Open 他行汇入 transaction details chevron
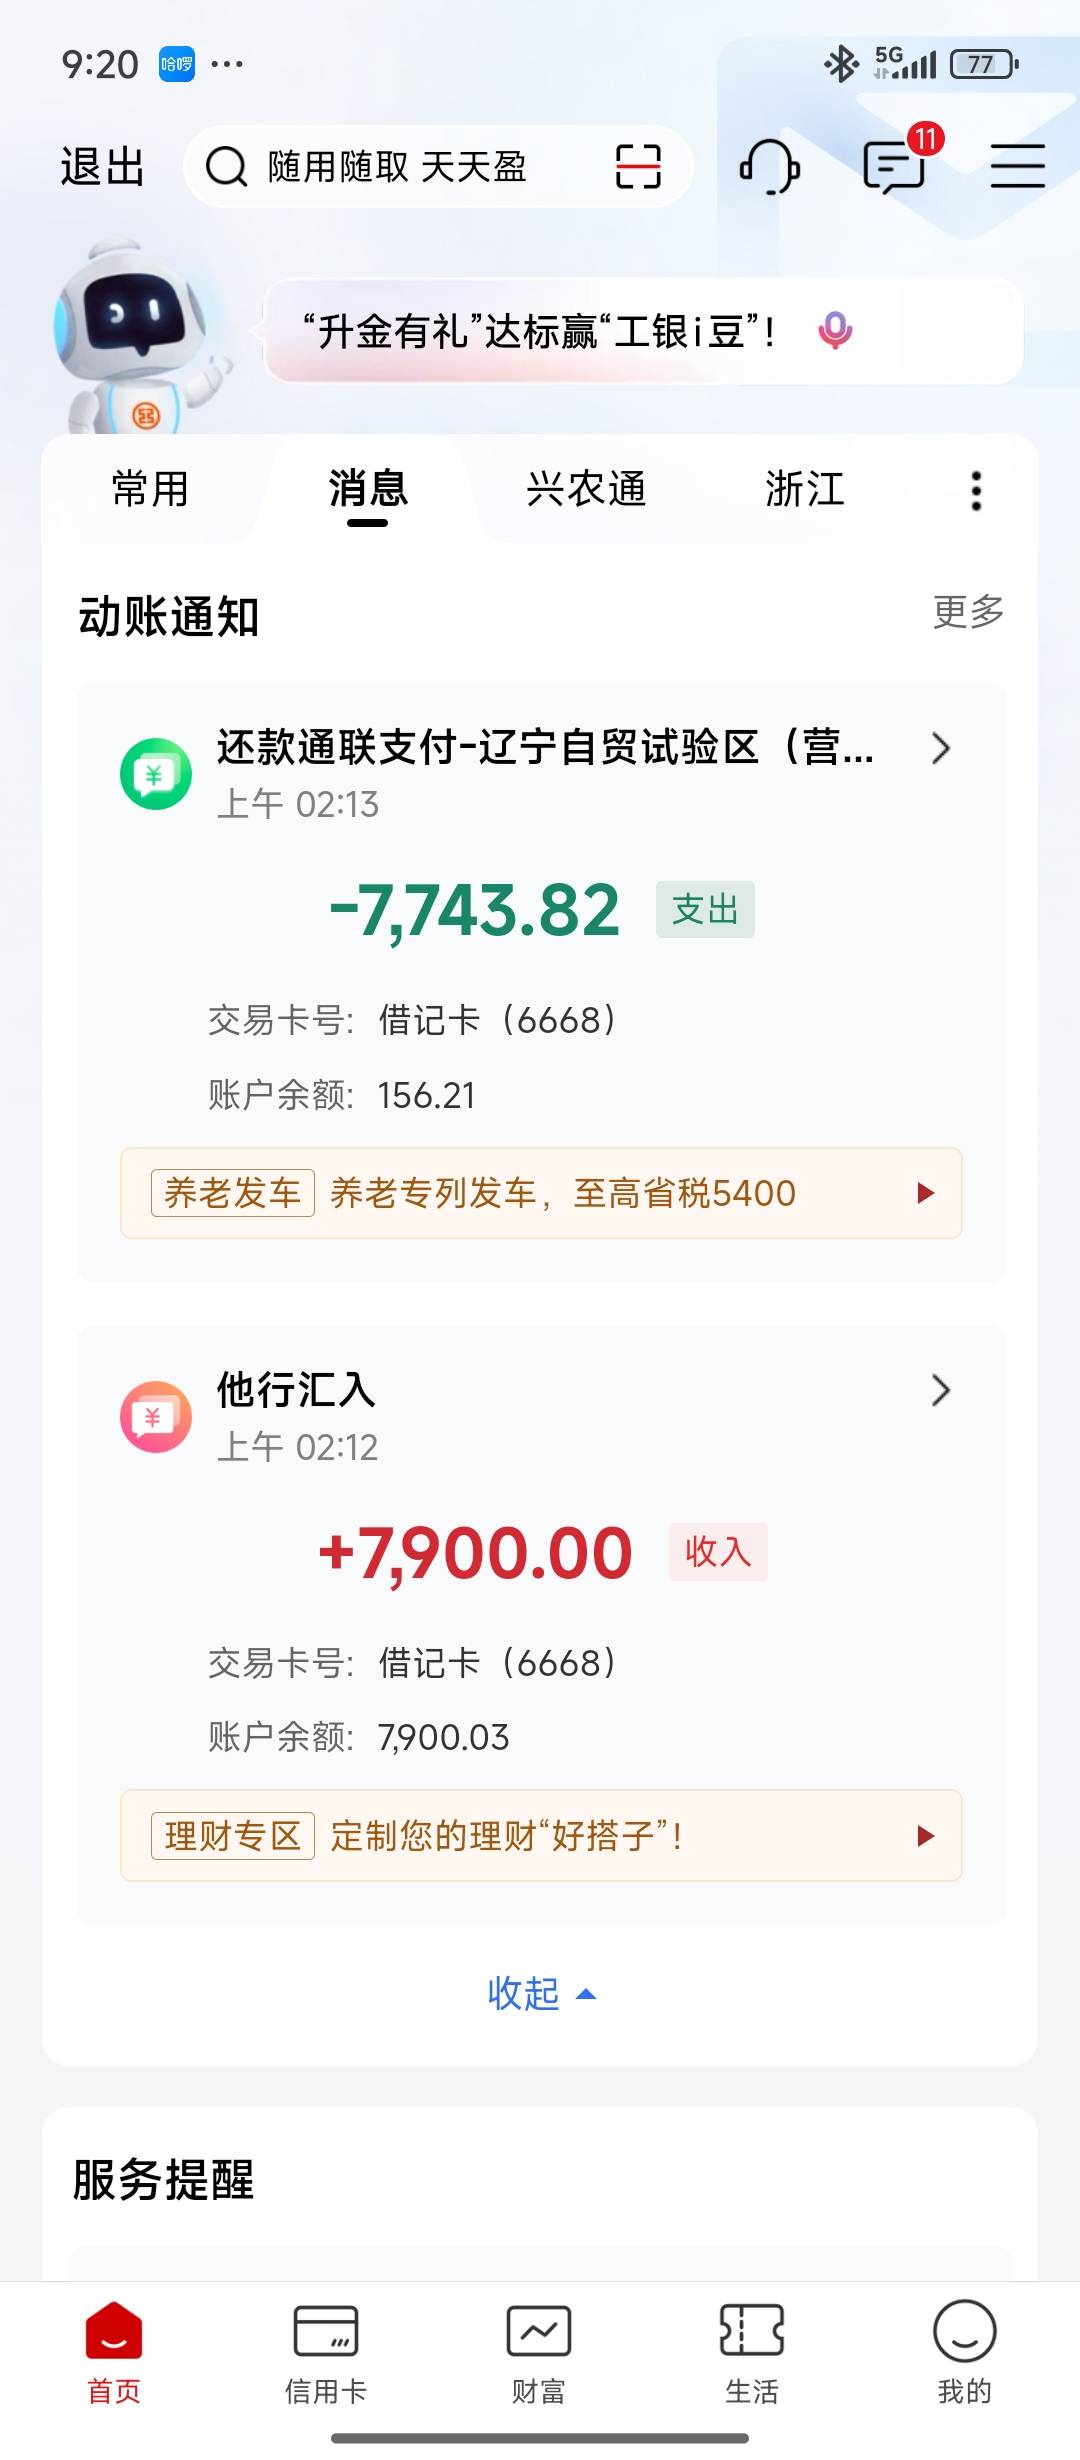 940,1390
